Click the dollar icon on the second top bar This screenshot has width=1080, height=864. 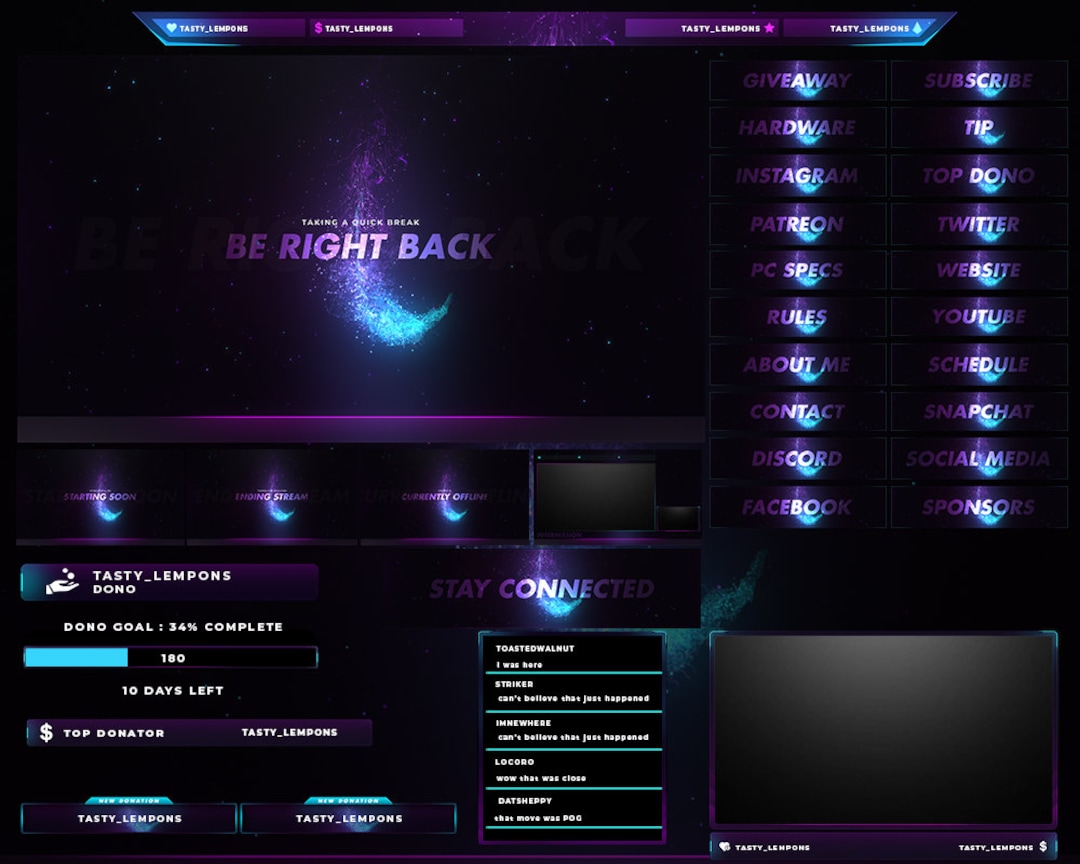[317, 27]
